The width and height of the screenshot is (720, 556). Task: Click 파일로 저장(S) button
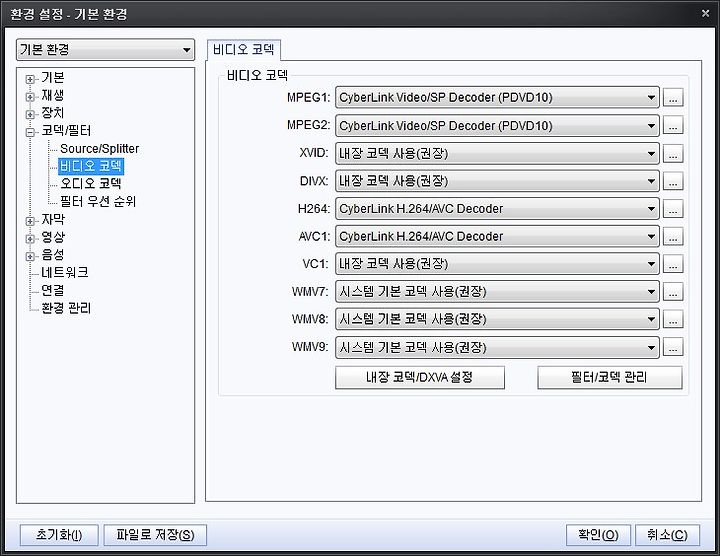pos(155,535)
